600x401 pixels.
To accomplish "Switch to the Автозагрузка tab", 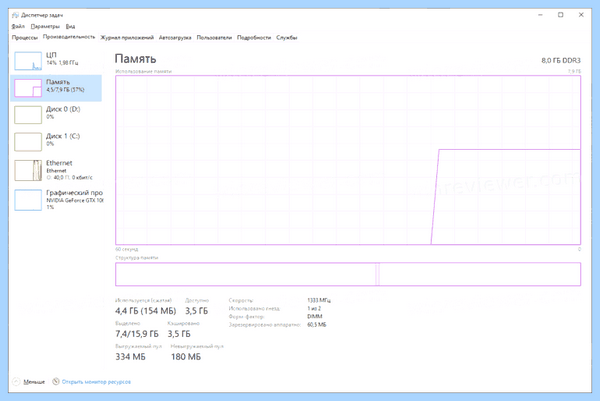I will click(x=175, y=37).
